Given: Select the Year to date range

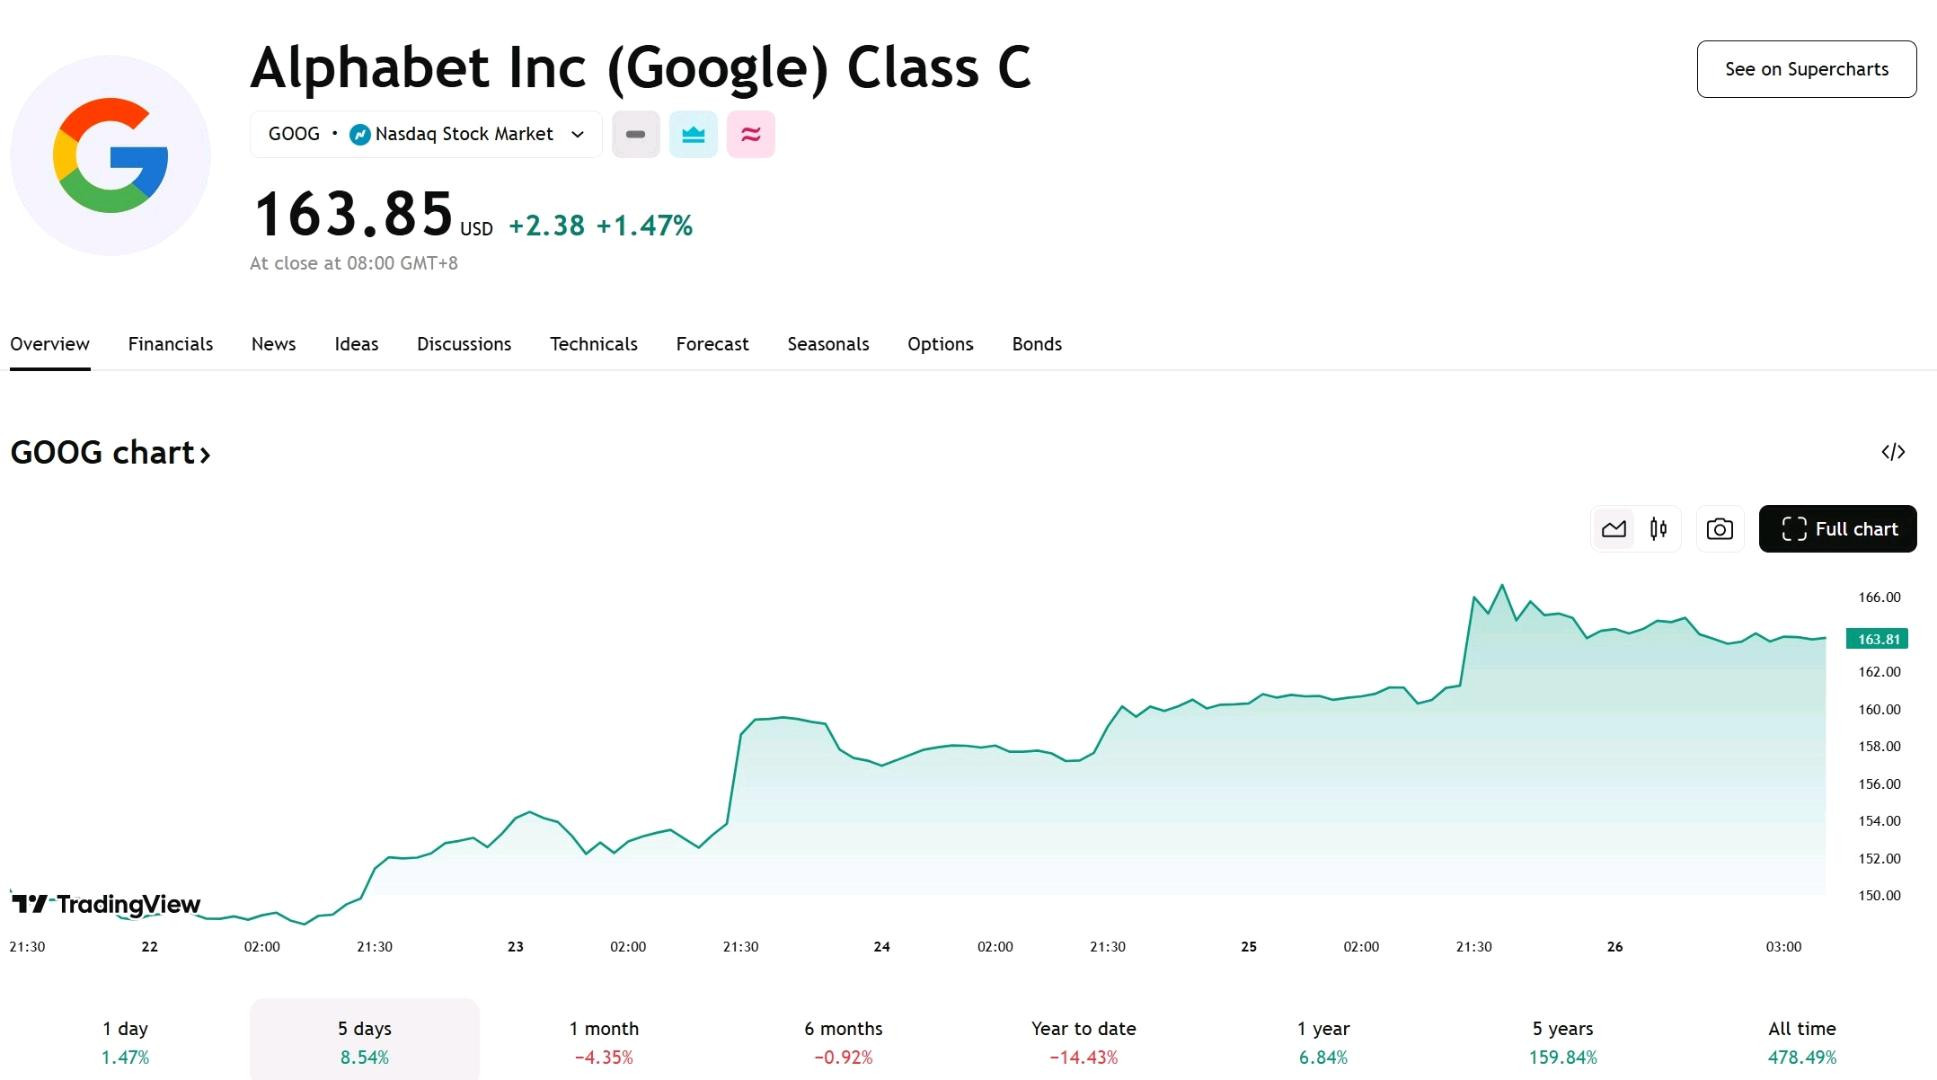Looking at the screenshot, I should pos(1083,1041).
